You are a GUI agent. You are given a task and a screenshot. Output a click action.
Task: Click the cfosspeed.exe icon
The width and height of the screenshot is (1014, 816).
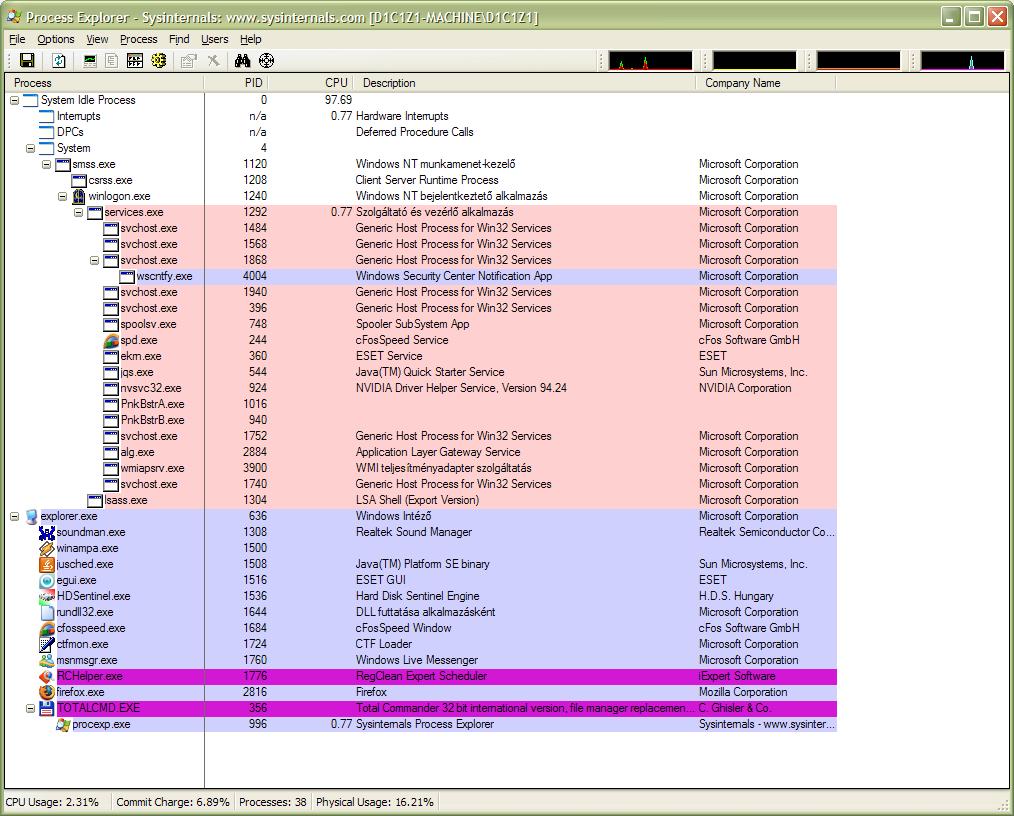47,628
